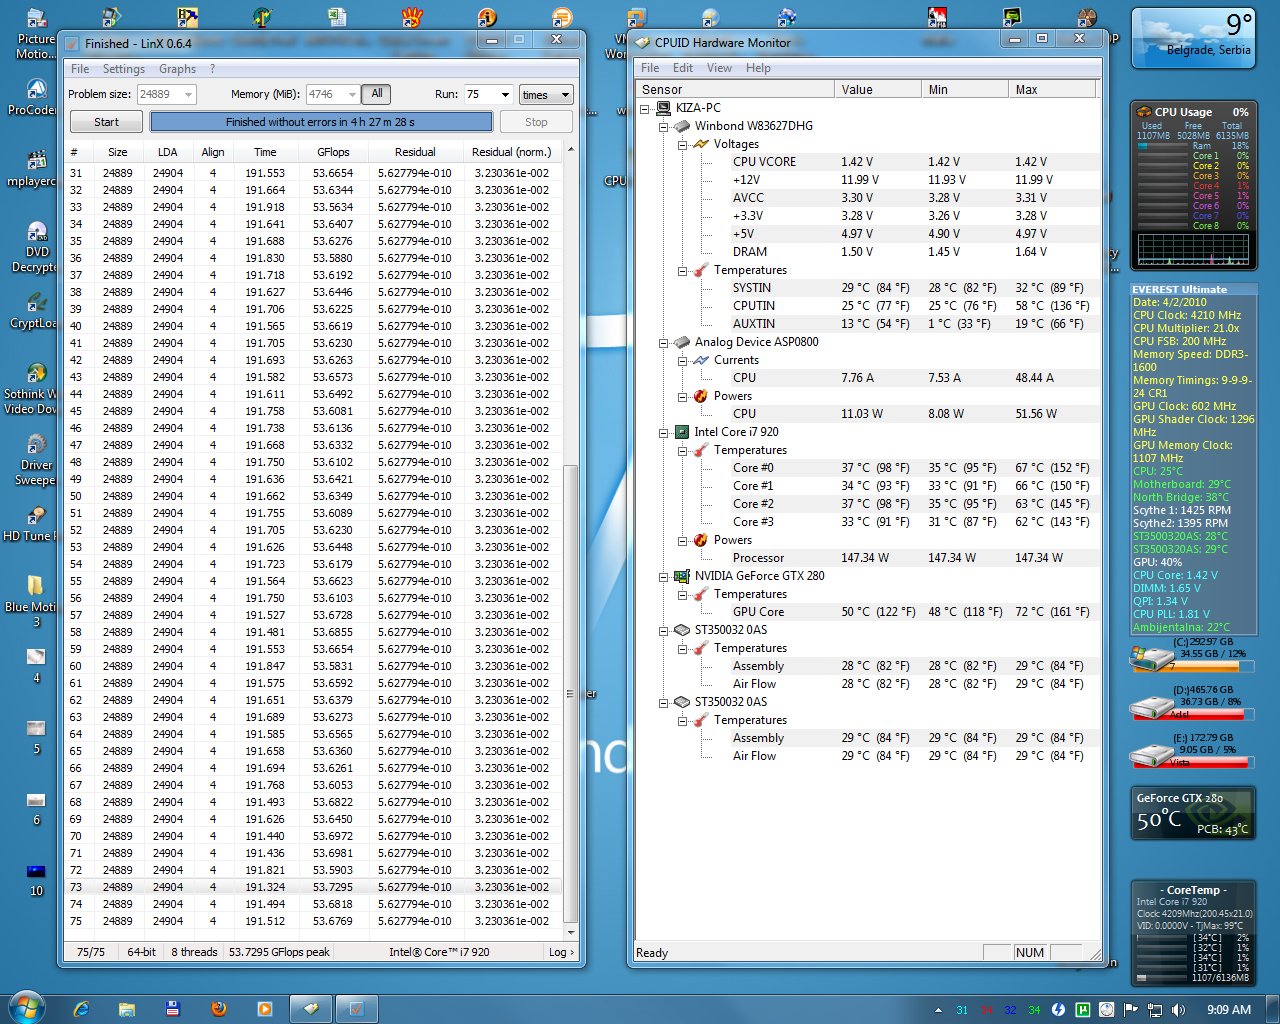Image resolution: width=1280 pixels, height=1024 pixels.
Task: Collapse Intel Core i7 920 node
Action: tap(663, 432)
